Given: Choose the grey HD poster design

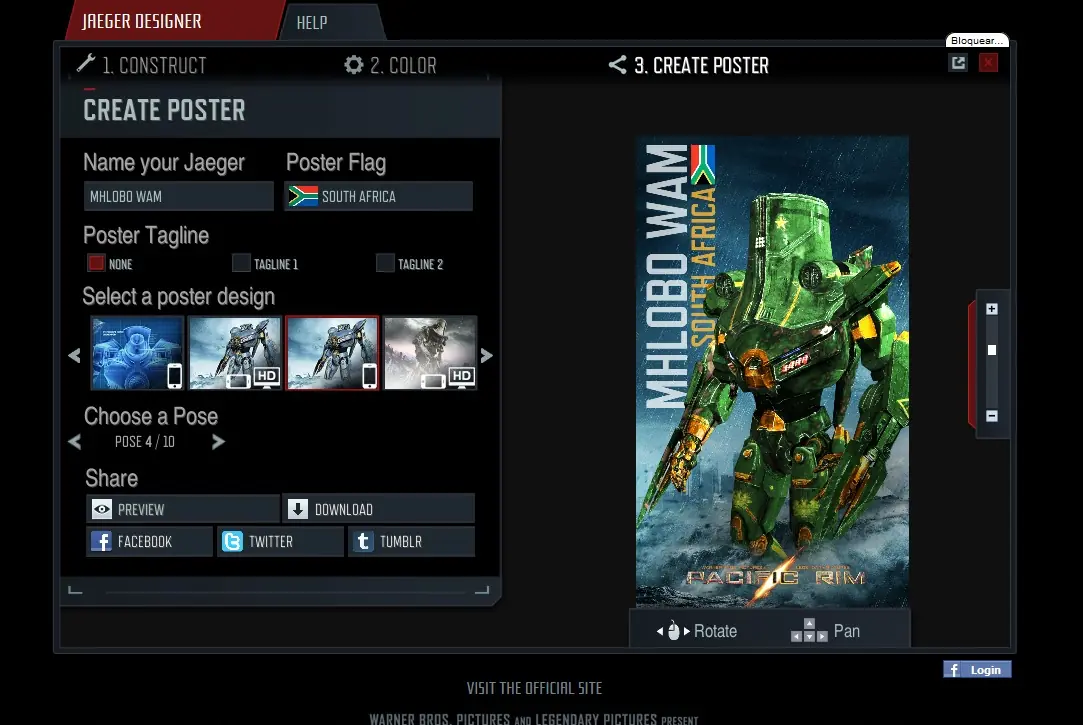Looking at the screenshot, I should tap(430, 353).
